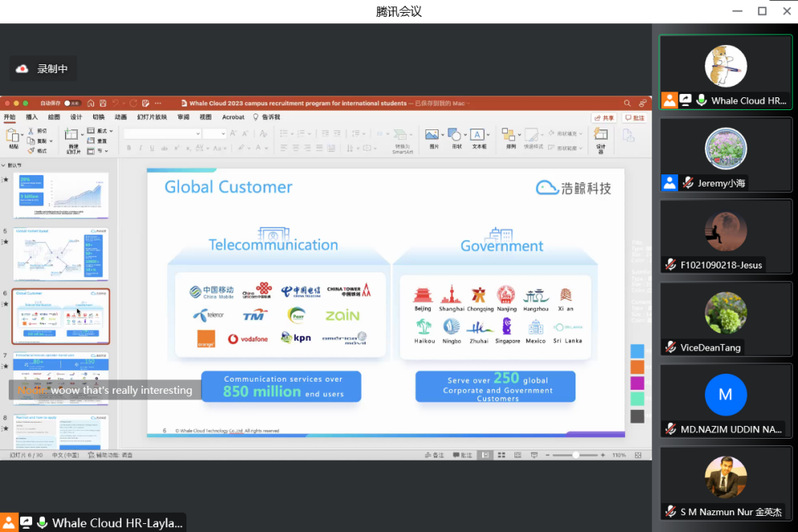Viewport: 798px width, 532px height.
Task: Click the Text Box (文本框) icon
Action: pos(477,134)
